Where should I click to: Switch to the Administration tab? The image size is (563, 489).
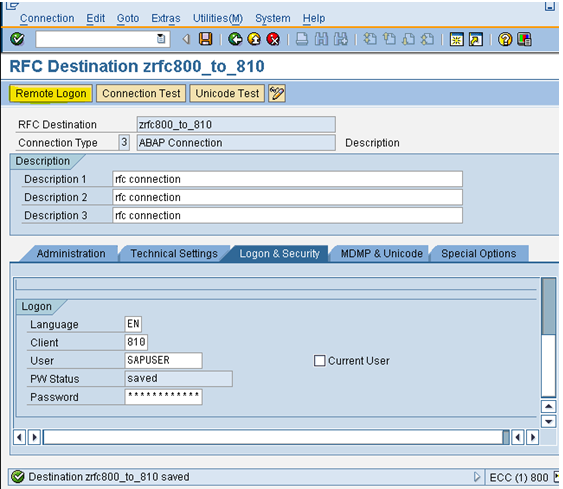(71, 253)
